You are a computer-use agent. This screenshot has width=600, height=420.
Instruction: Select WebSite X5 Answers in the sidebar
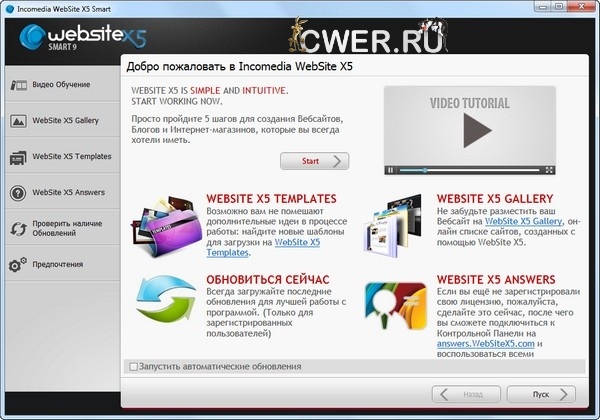[x=63, y=193]
